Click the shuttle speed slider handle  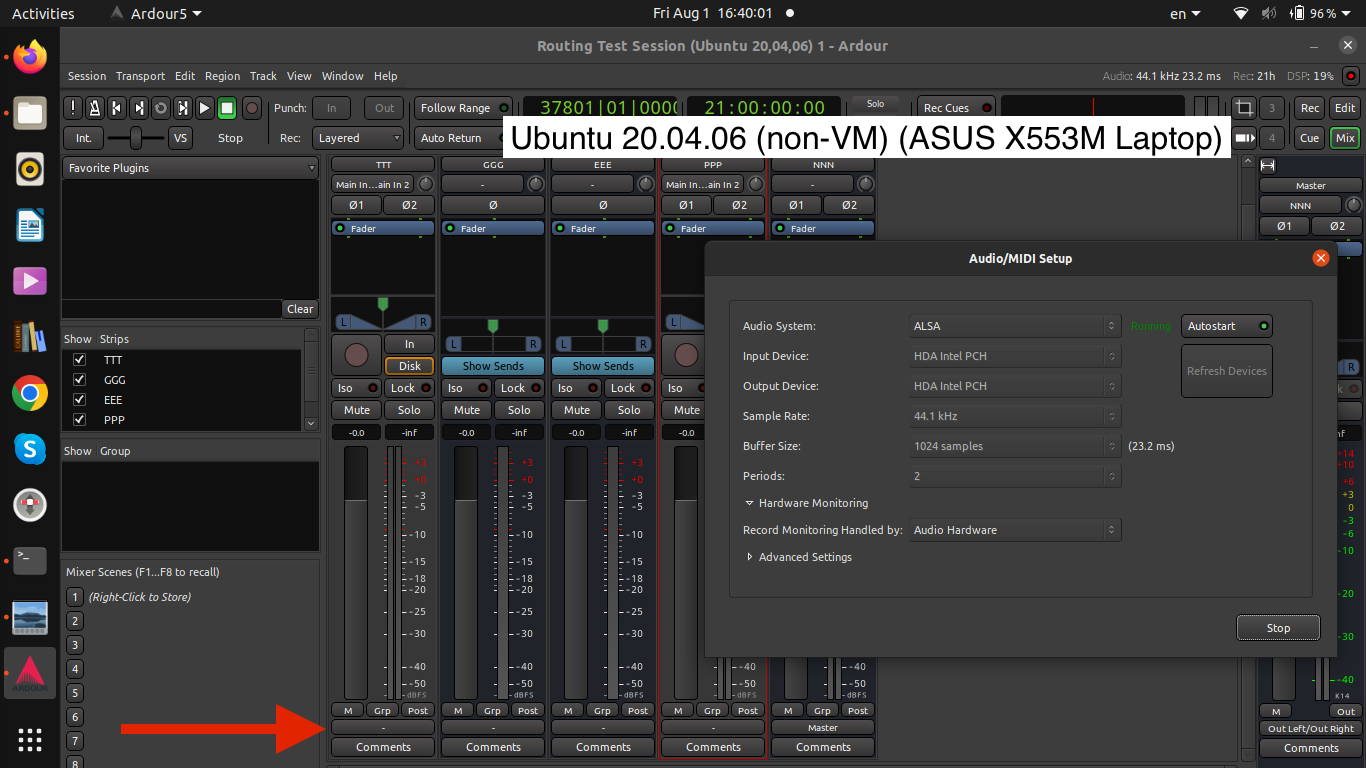tap(135, 138)
